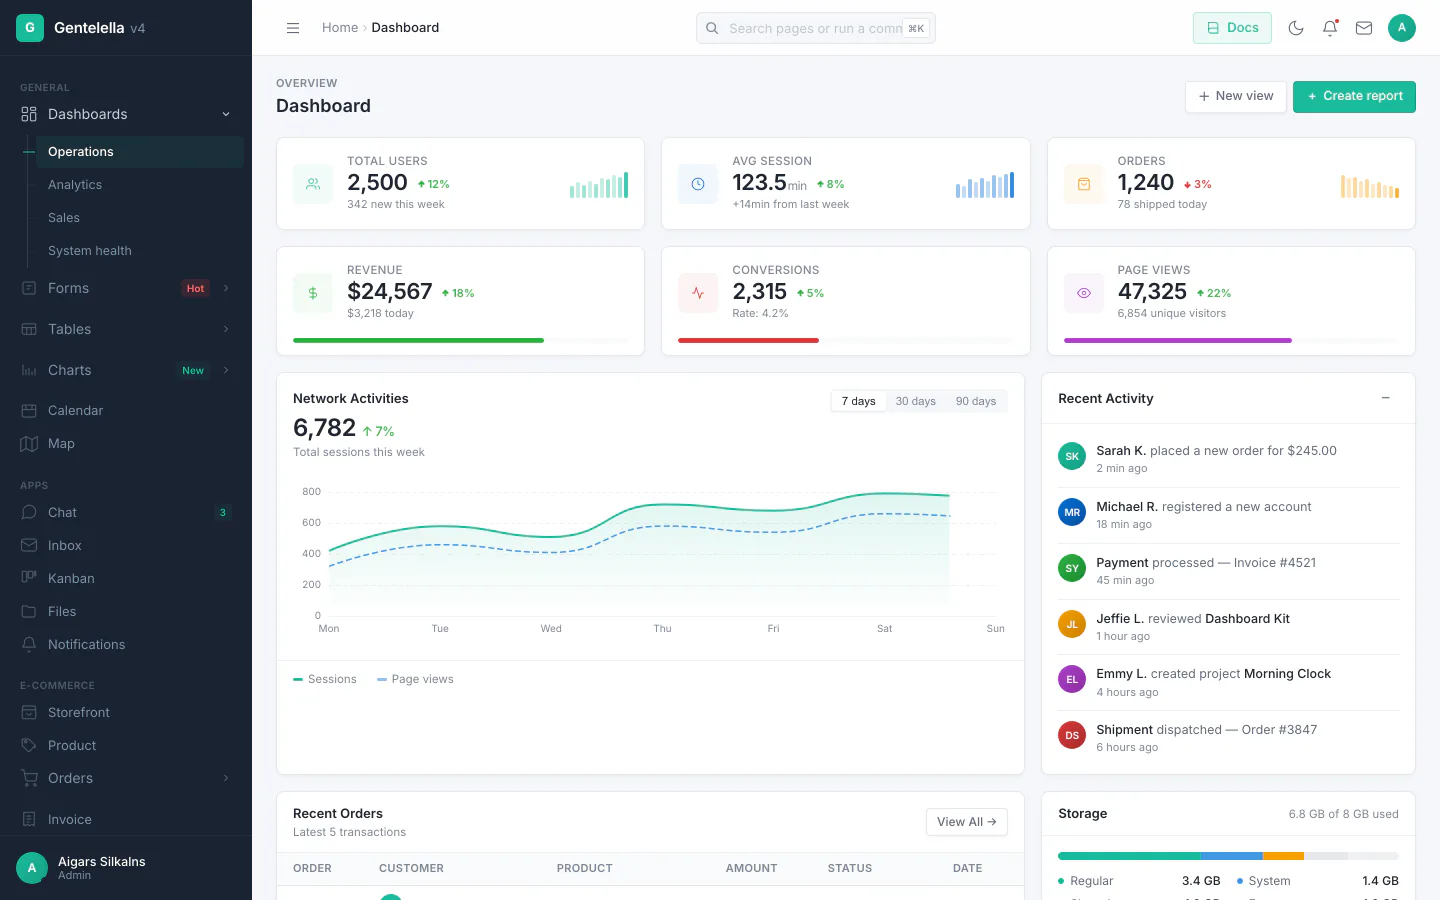The width and height of the screenshot is (1440, 900).
Task: Open the Sales dashboard item
Action: tap(139, 218)
